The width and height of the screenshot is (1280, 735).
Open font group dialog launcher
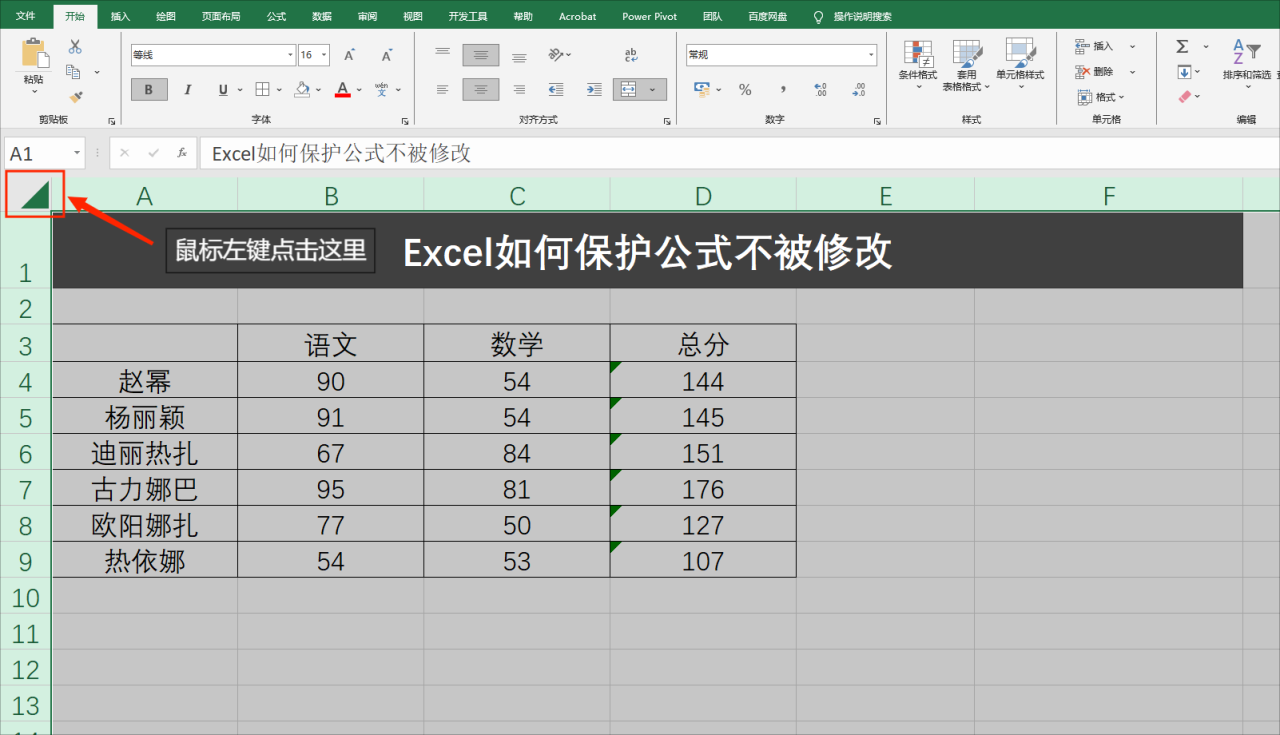pos(406,121)
